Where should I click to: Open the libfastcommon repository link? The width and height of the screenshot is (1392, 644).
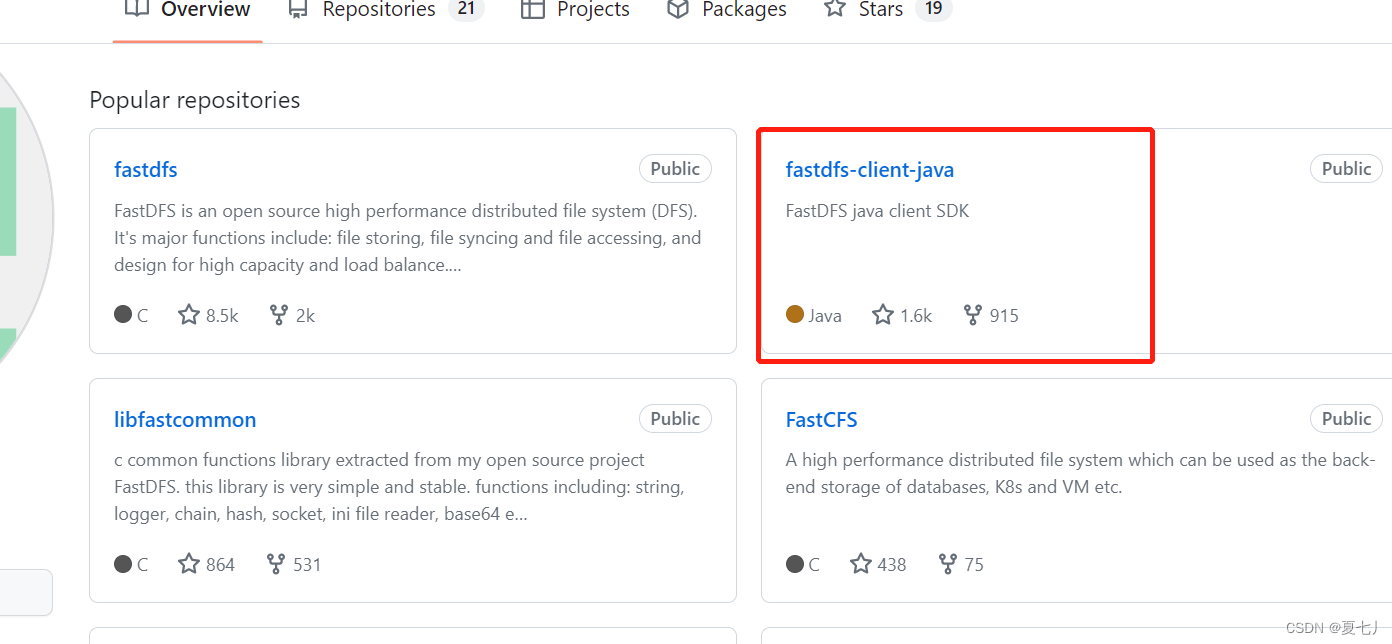(185, 419)
